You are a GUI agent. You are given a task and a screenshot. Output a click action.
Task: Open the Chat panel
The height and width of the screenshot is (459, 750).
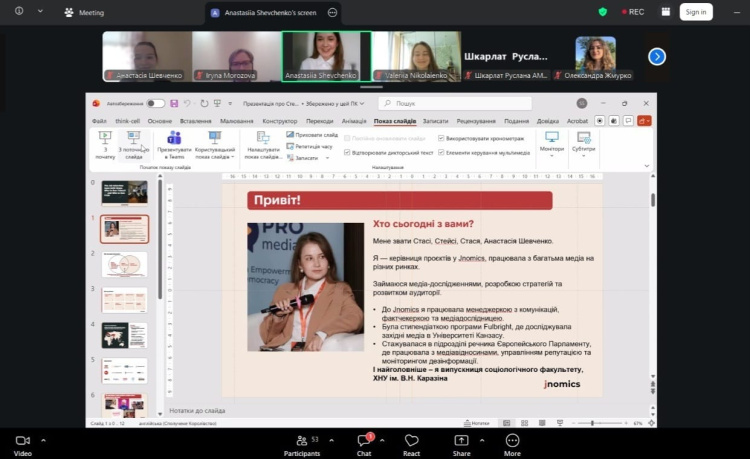[x=364, y=445]
